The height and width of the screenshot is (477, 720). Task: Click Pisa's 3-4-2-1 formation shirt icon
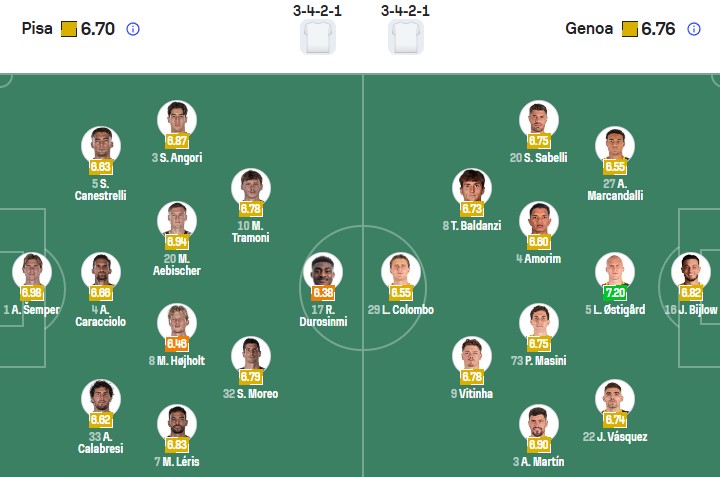[x=317, y=37]
